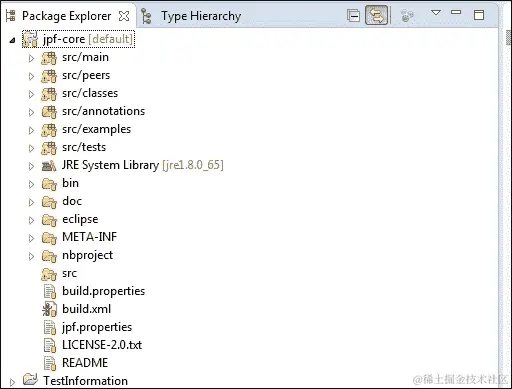Click the bin folder icon

point(49,184)
